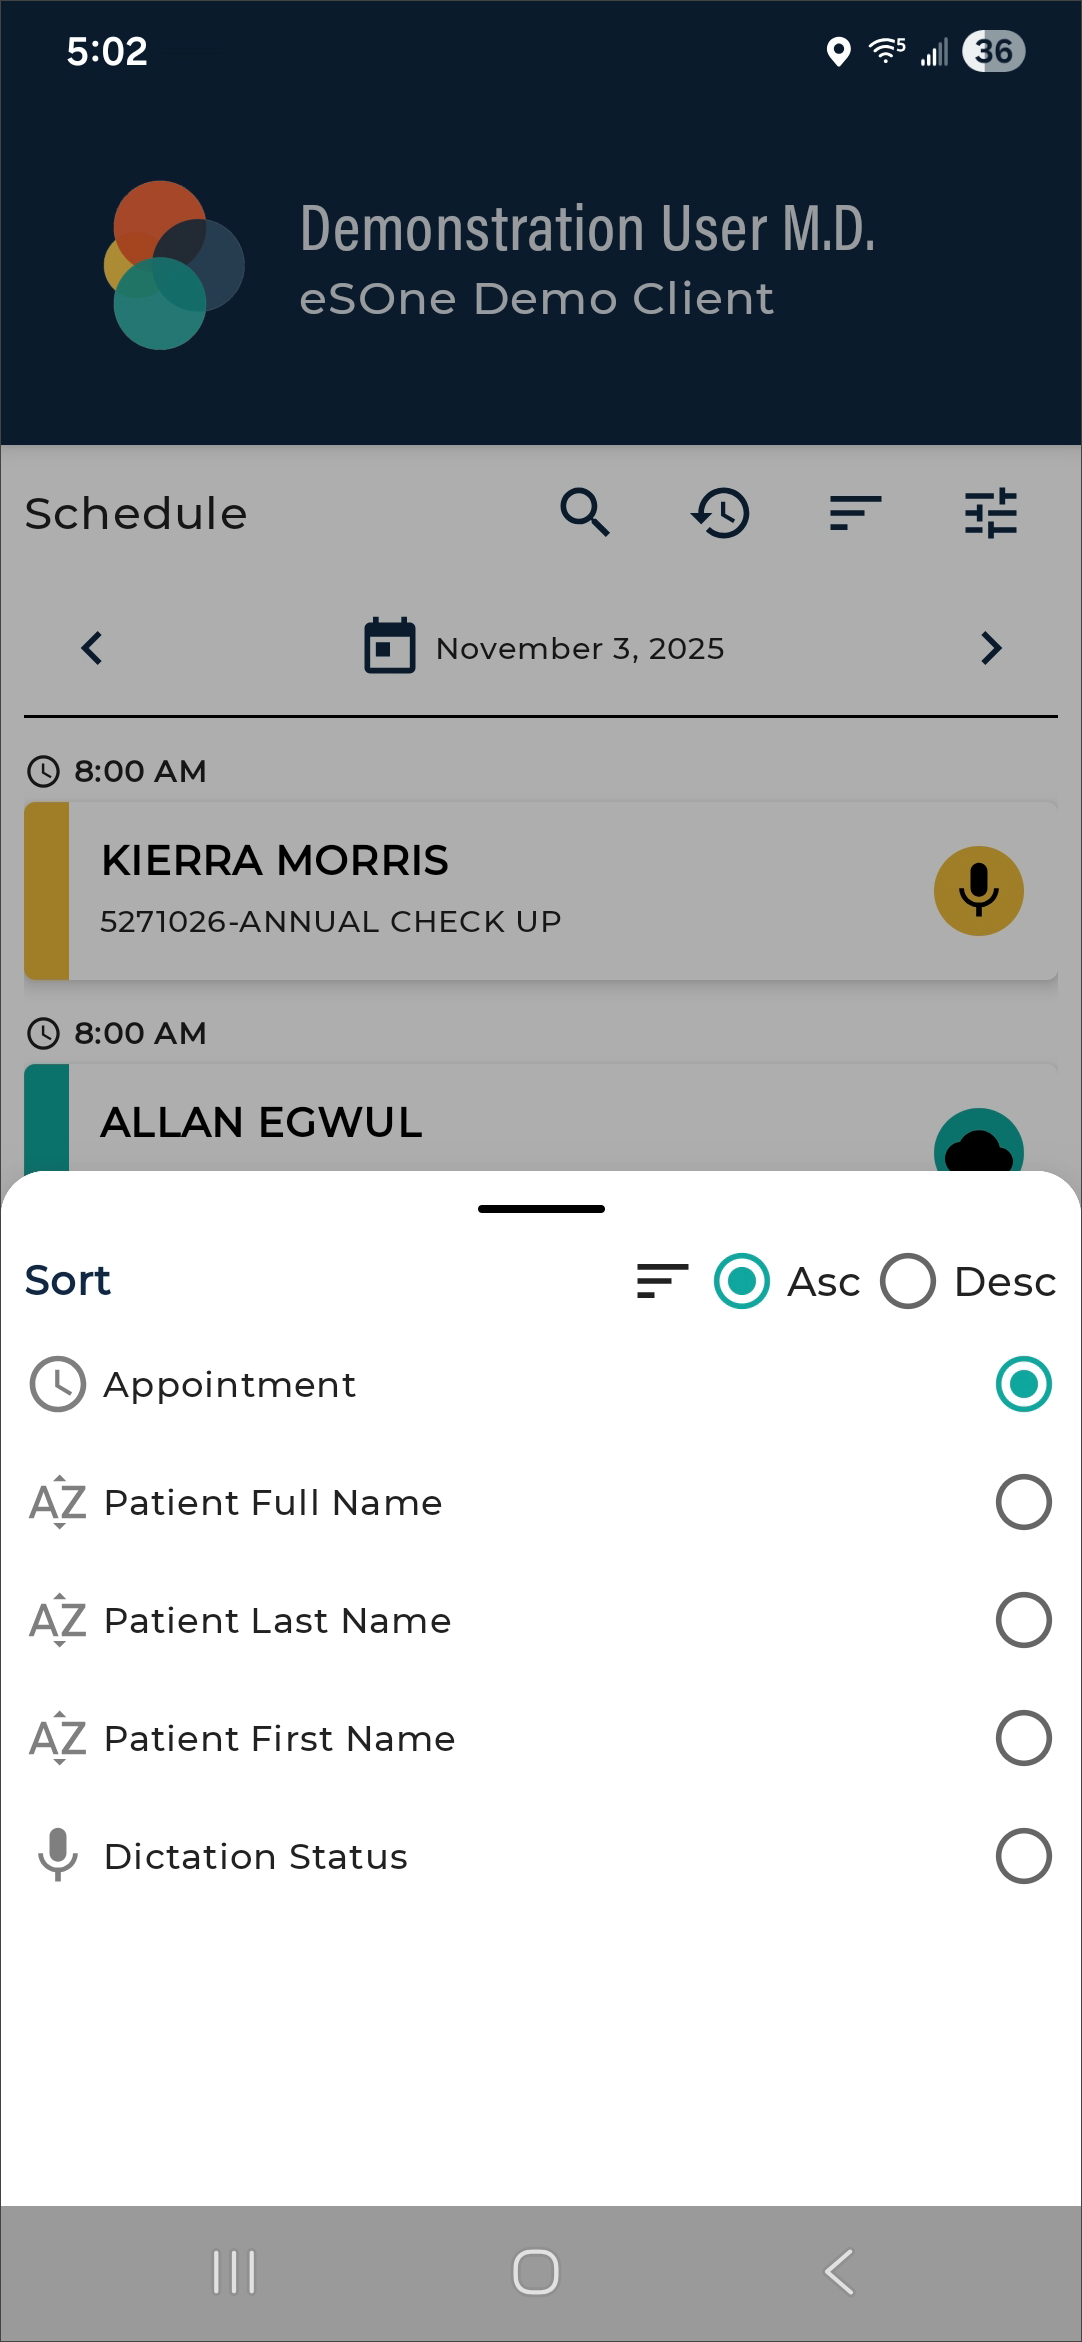This screenshot has width=1082, height=2342.
Task: Select the Desc sort order
Action: (908, 1281)
